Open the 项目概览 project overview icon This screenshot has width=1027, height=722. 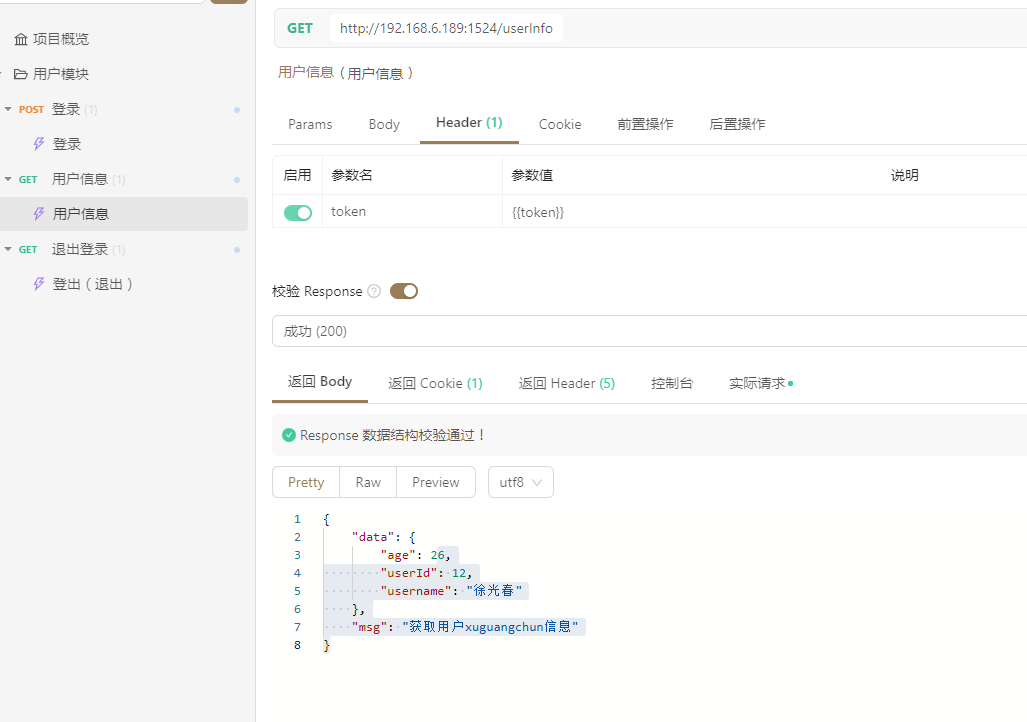tap(21, 39)
